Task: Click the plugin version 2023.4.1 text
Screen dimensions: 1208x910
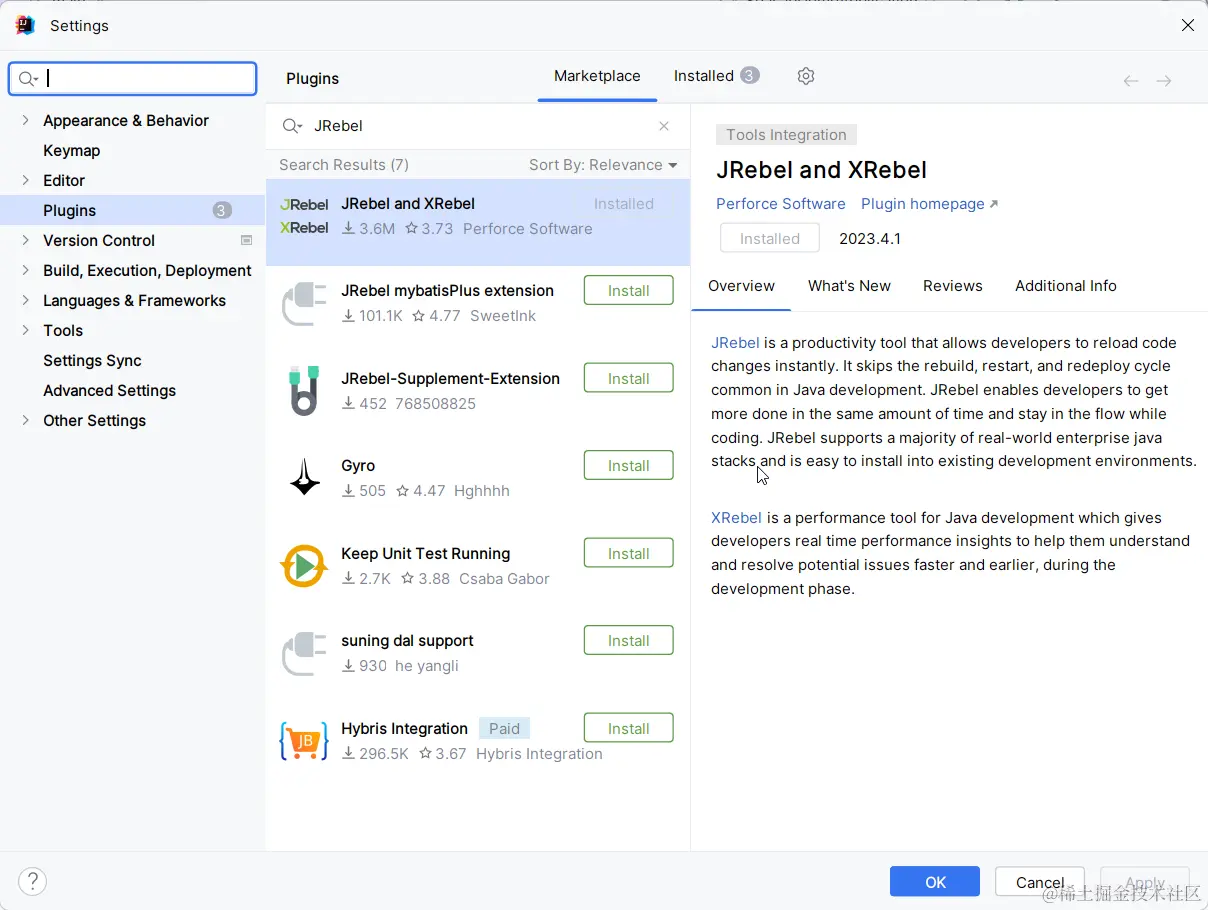Action: click(x=870, y=239)
